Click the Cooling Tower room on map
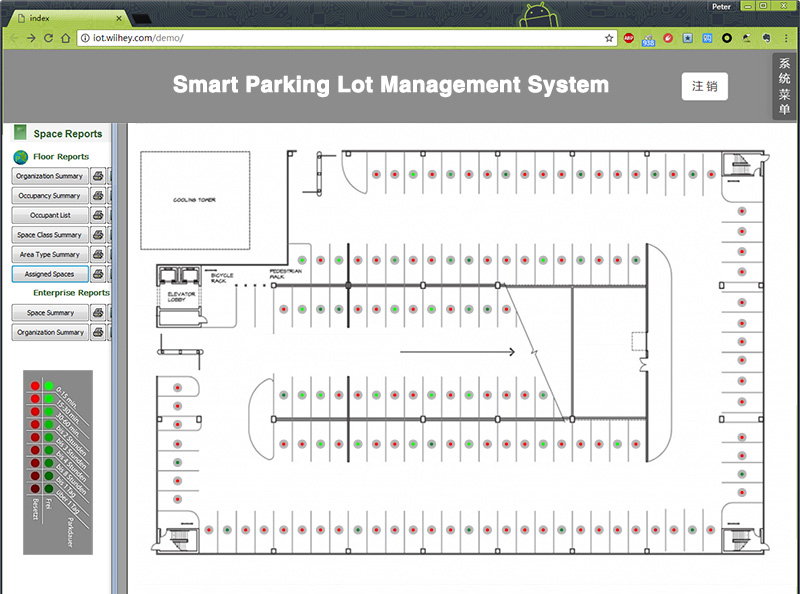 [x=195, y=200]
